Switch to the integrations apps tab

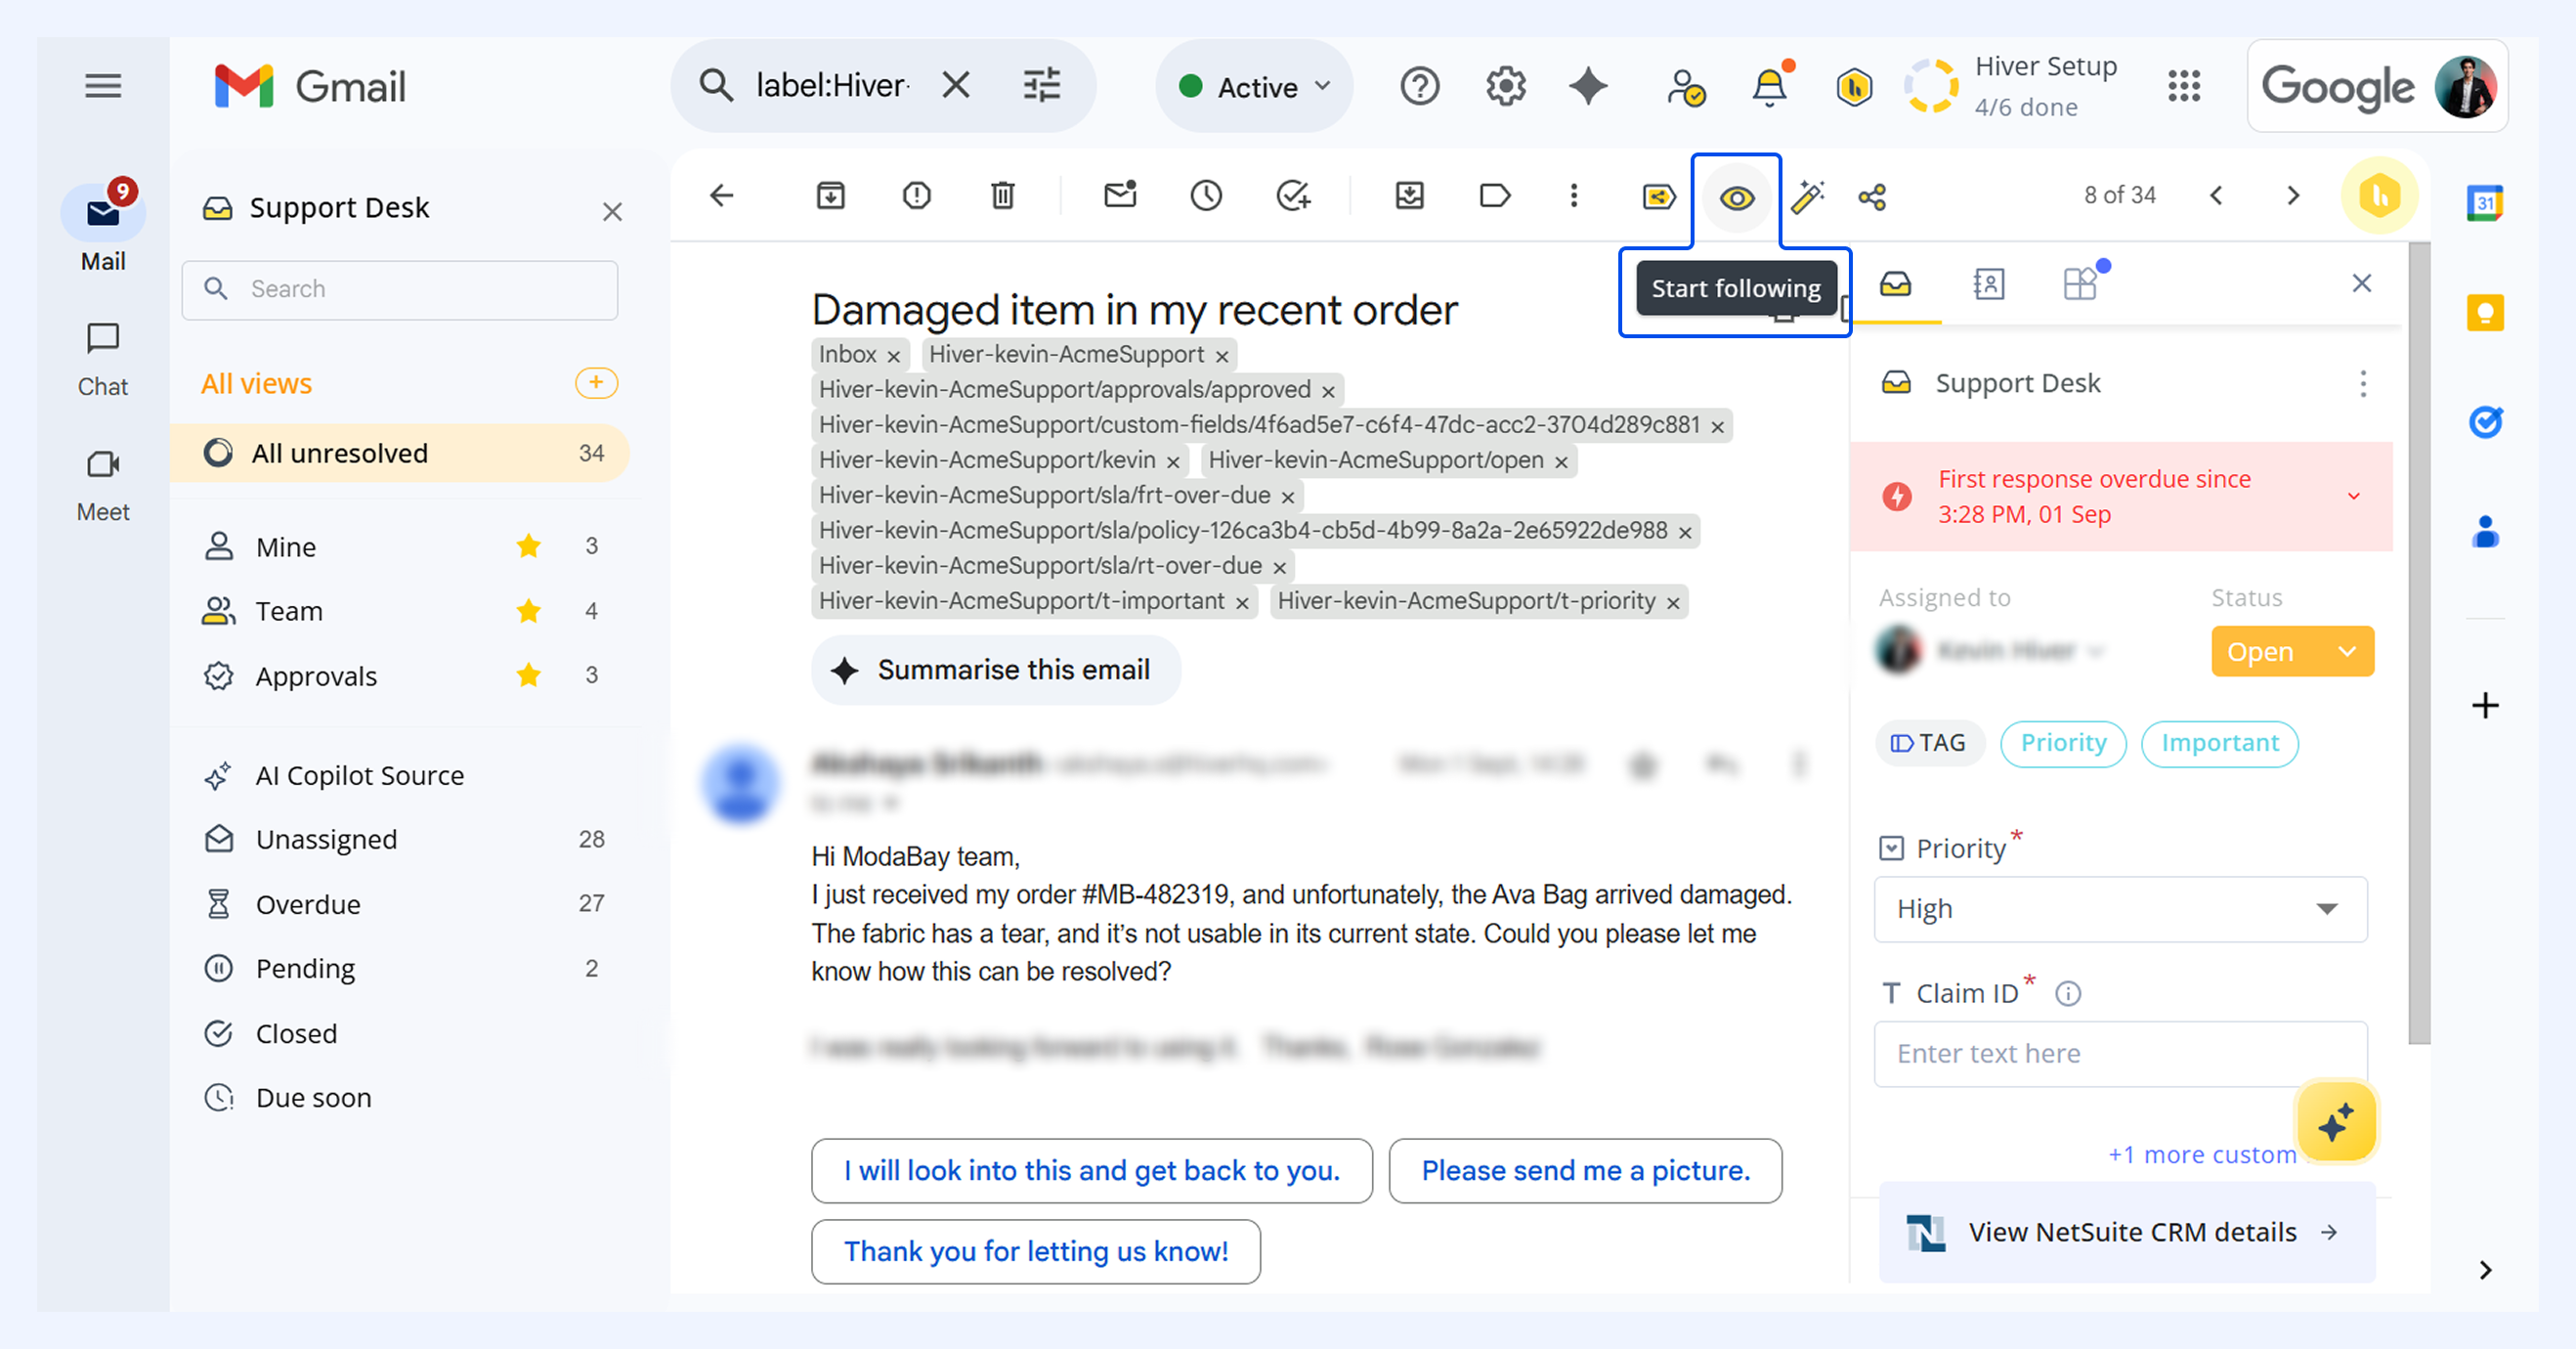tap(2081, 285)
